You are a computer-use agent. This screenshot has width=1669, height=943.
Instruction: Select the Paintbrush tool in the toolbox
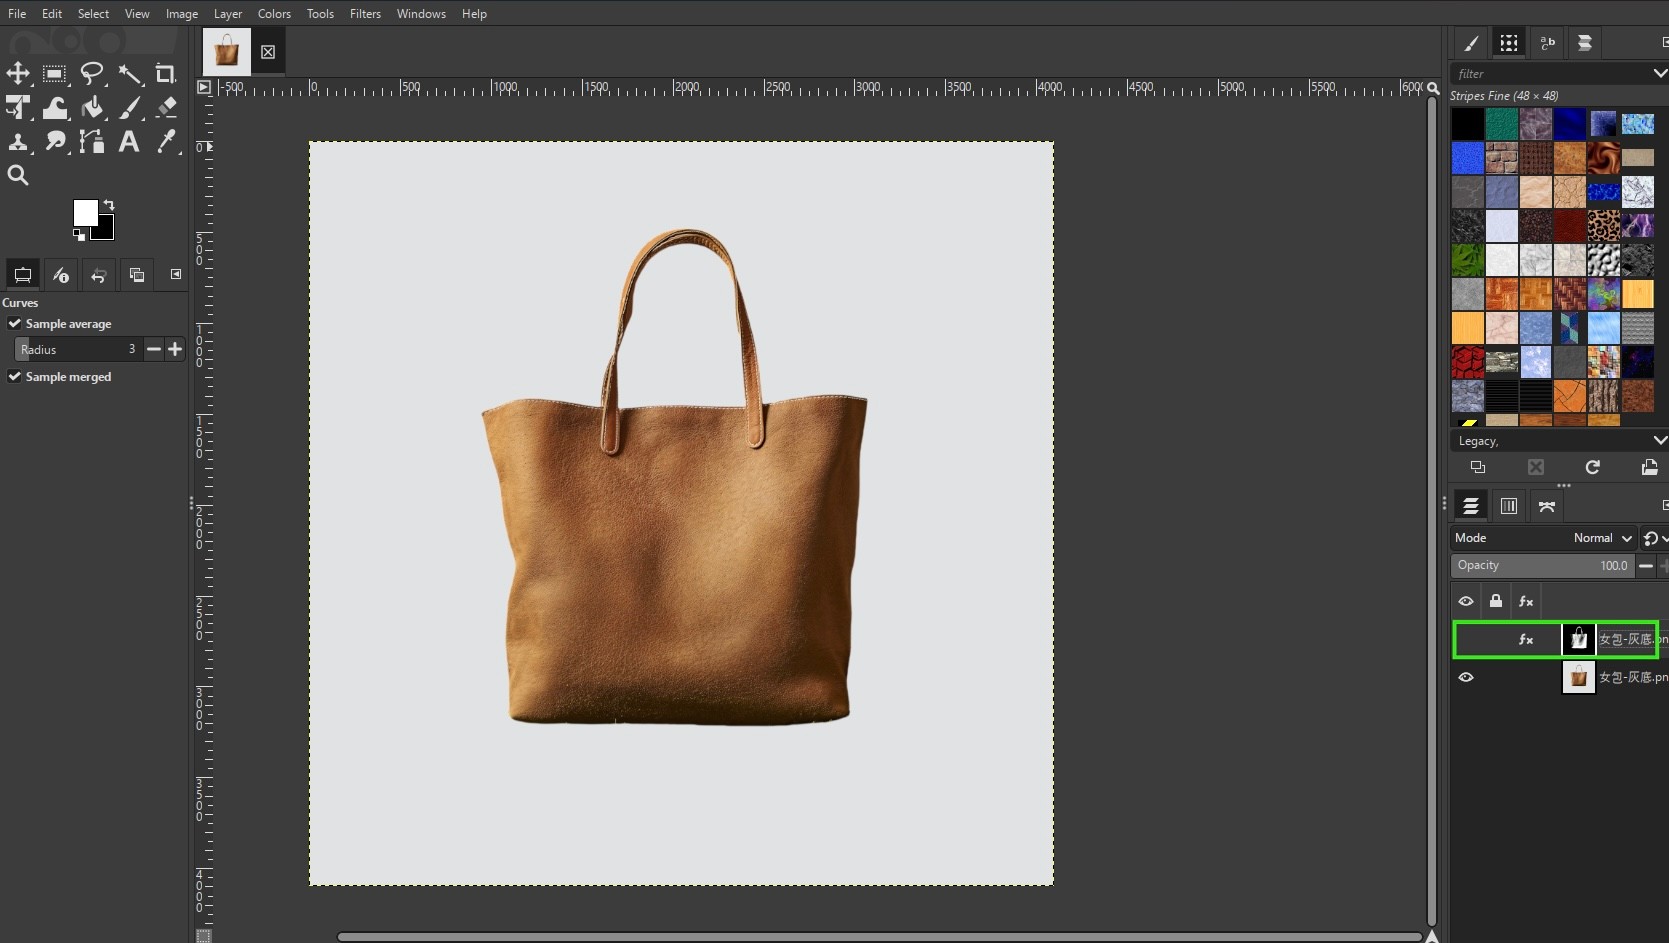[x=129, y=107]
